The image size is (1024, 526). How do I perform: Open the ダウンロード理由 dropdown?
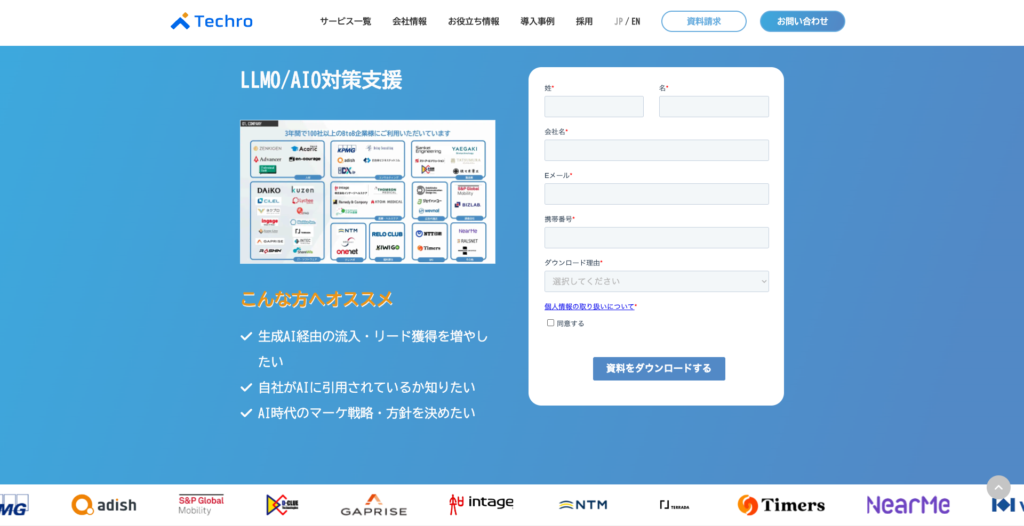[656, 281]
